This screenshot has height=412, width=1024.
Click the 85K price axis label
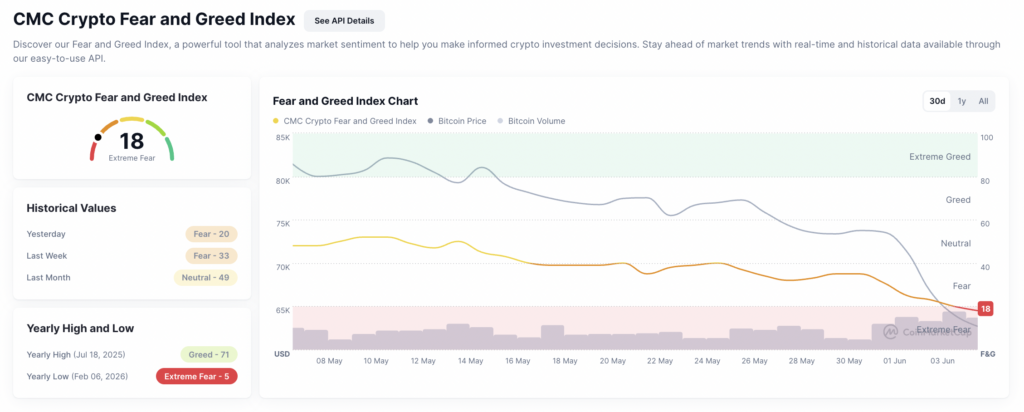coord(283,138)
